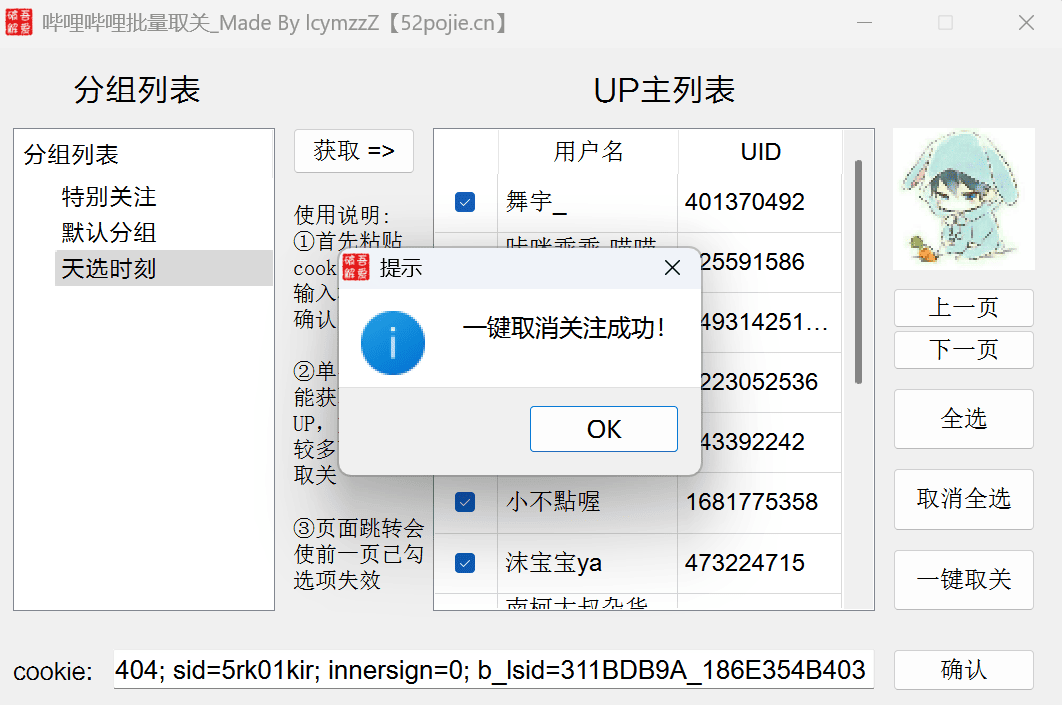Screen dimensions: 1062x705
Task: Click the username 沫宝宝ya cell
Action: [588, 563]
